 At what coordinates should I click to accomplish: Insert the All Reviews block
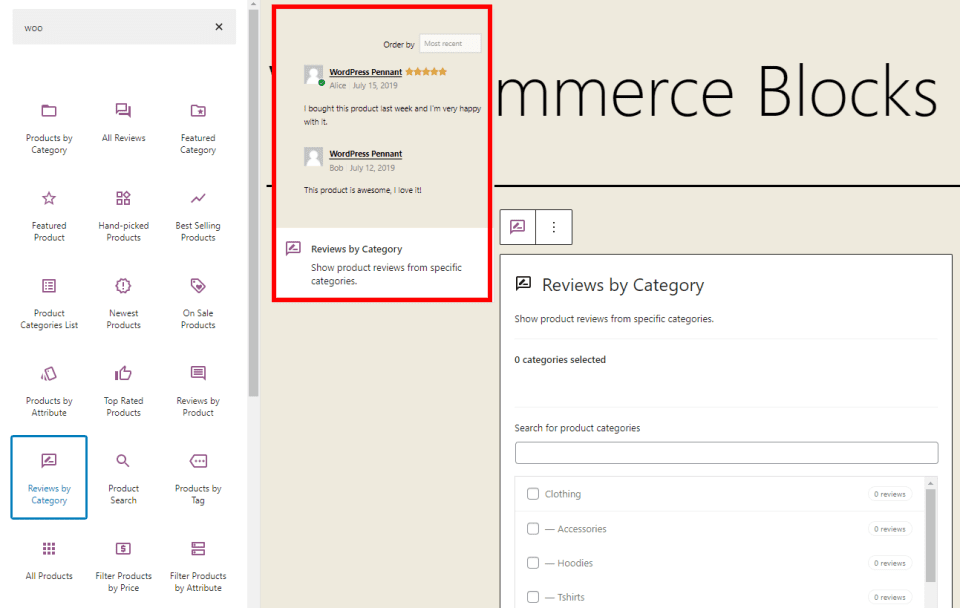(123, 127)
